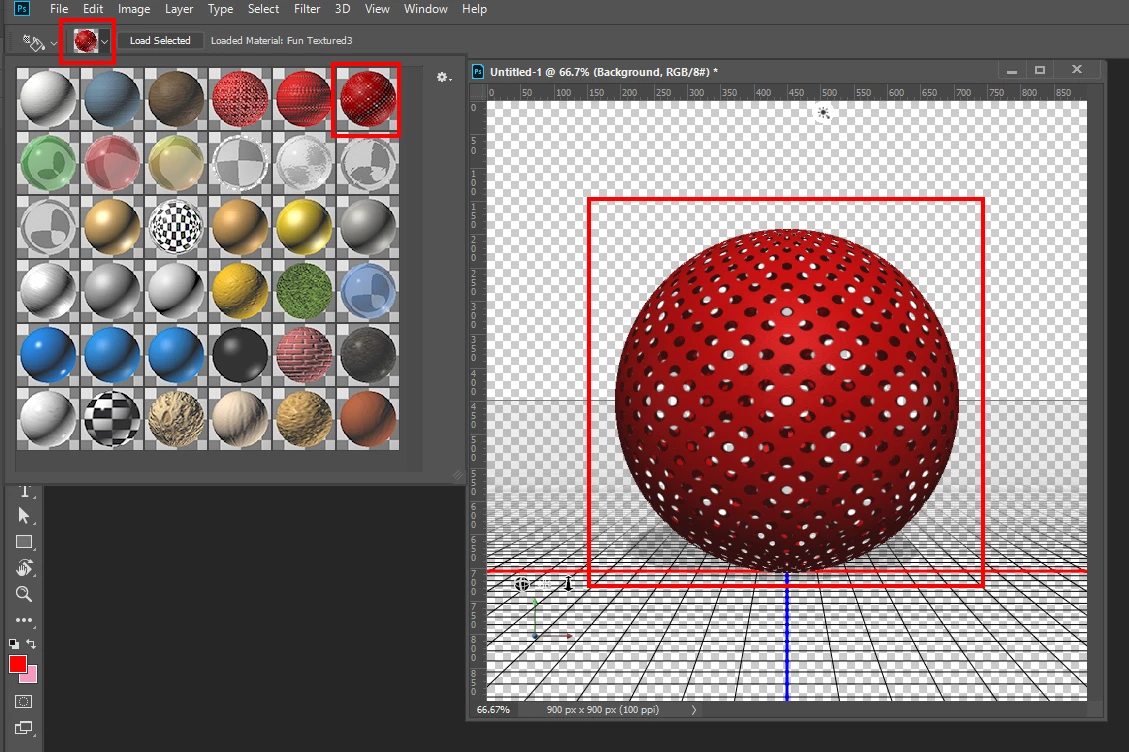Reset to default foreground and background colors
Screen dimensions: 1129x752
(x=14, y=644)
